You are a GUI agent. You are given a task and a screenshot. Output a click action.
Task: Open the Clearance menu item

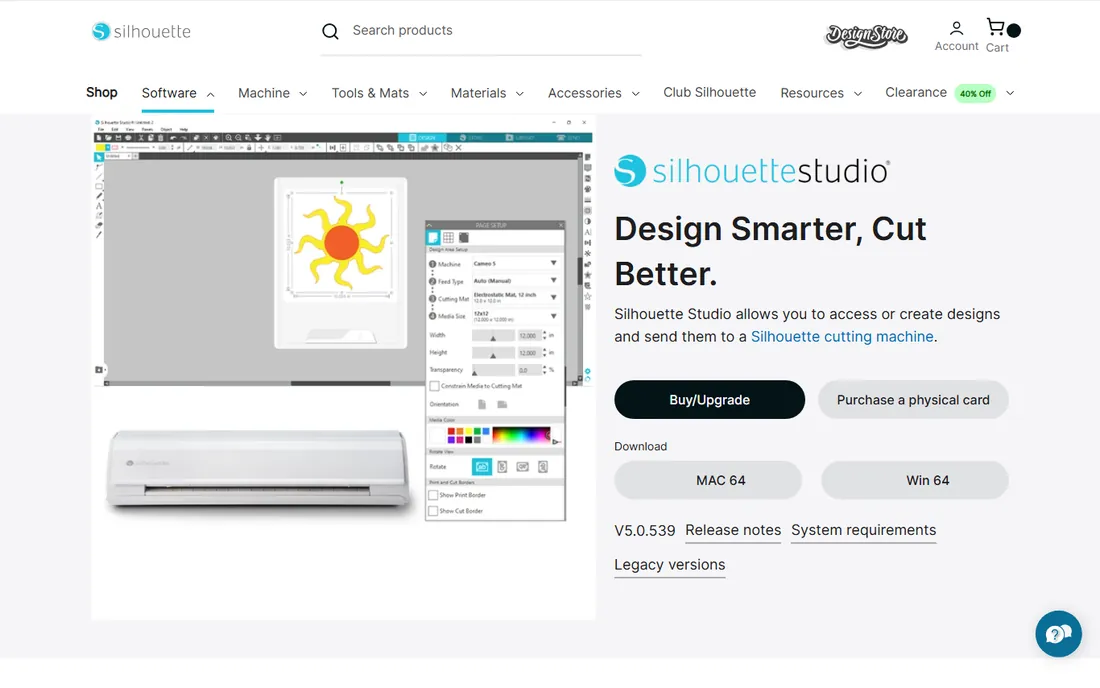click(x=915, y=93)
